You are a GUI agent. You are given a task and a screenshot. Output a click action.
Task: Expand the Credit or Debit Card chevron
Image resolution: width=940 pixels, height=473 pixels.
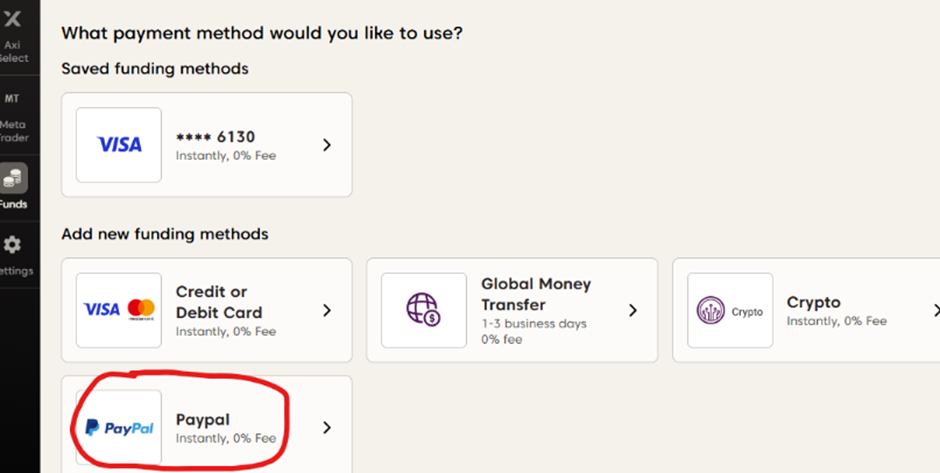[327, 310]
